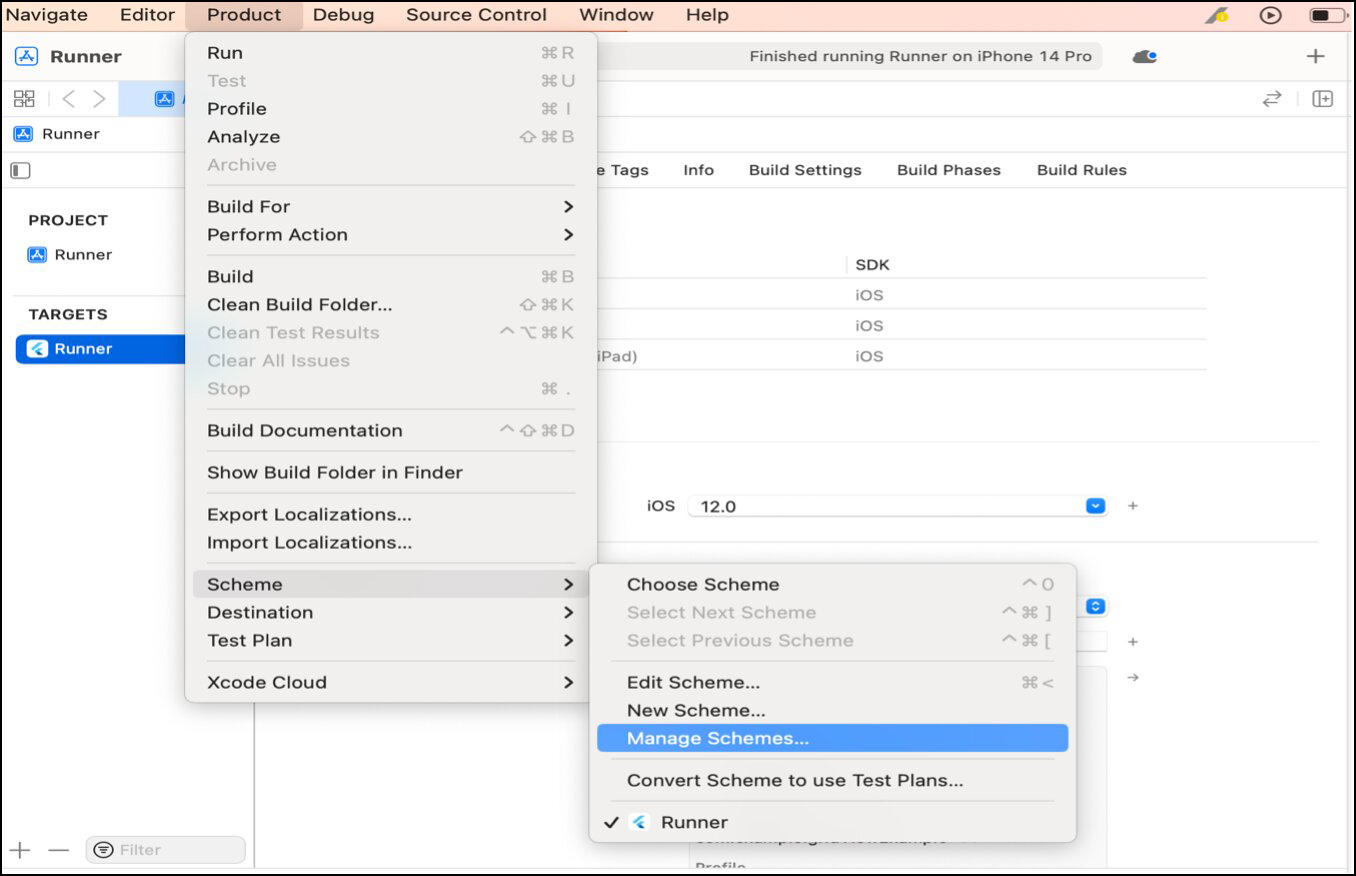This screenshot has height=876, width=1356.
Task: Select Clean Build Folder menu item
Action: pyautogui.click(x=299, y=305)
